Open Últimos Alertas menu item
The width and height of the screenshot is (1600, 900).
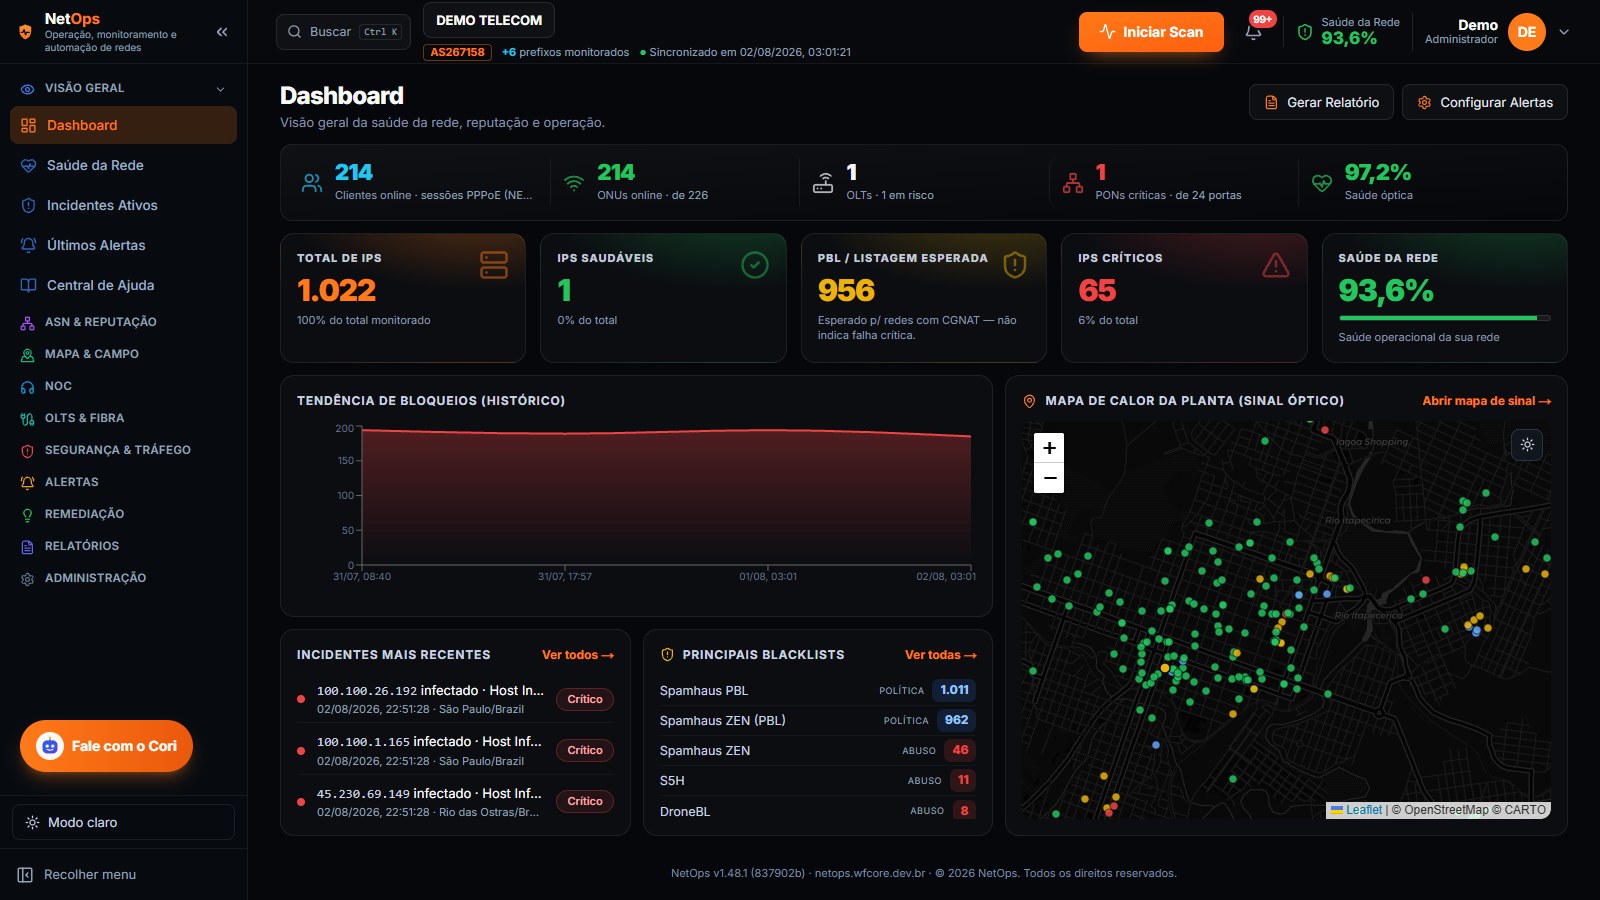click(123, 245)
